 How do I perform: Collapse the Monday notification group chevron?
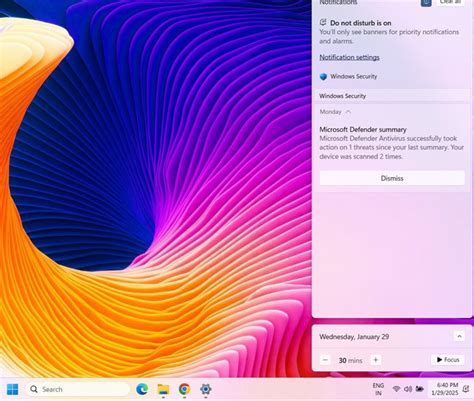pyautogui.click(x=348, y=112)
